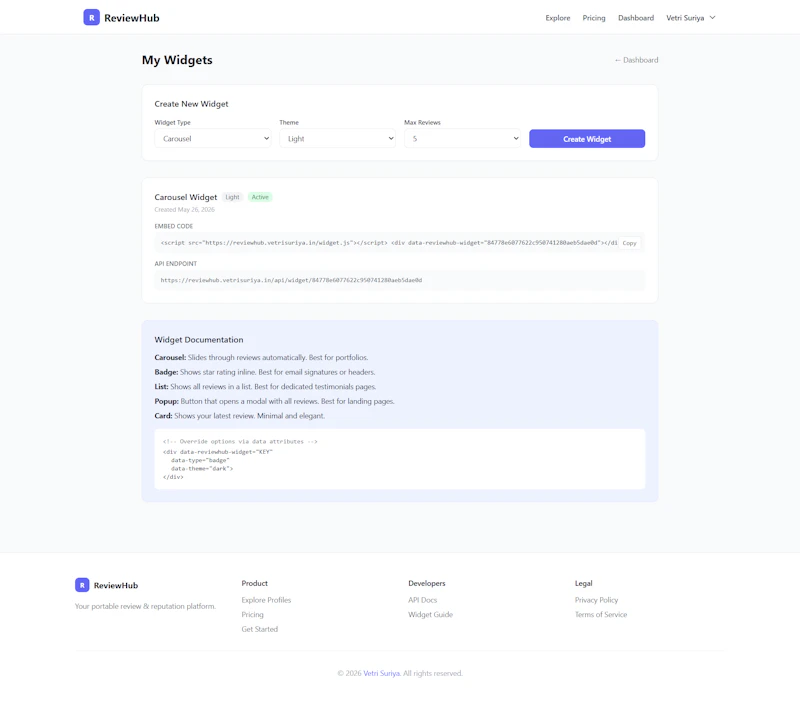
Task: Click the 'Badge:' documentation line
Action: (265, 372)
